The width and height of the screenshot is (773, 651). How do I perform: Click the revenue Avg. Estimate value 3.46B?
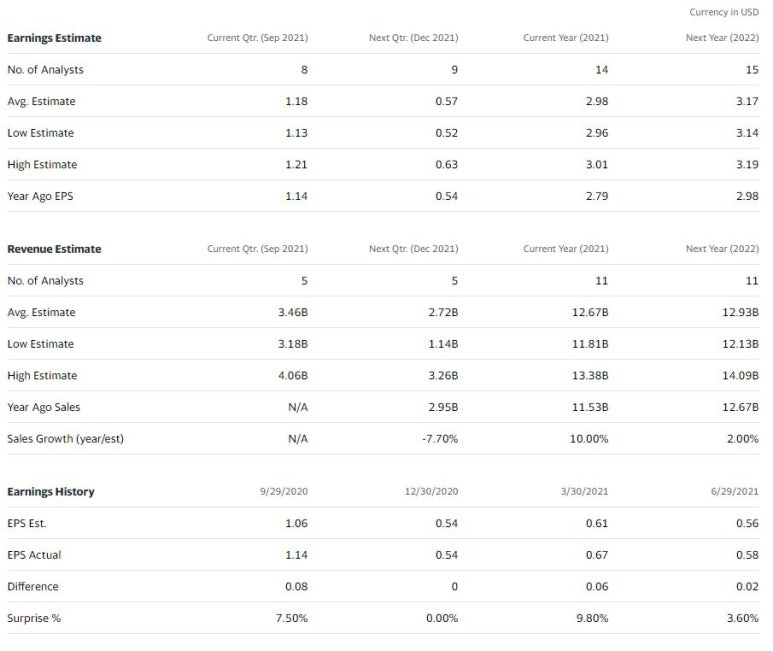(x=293, y=312)
